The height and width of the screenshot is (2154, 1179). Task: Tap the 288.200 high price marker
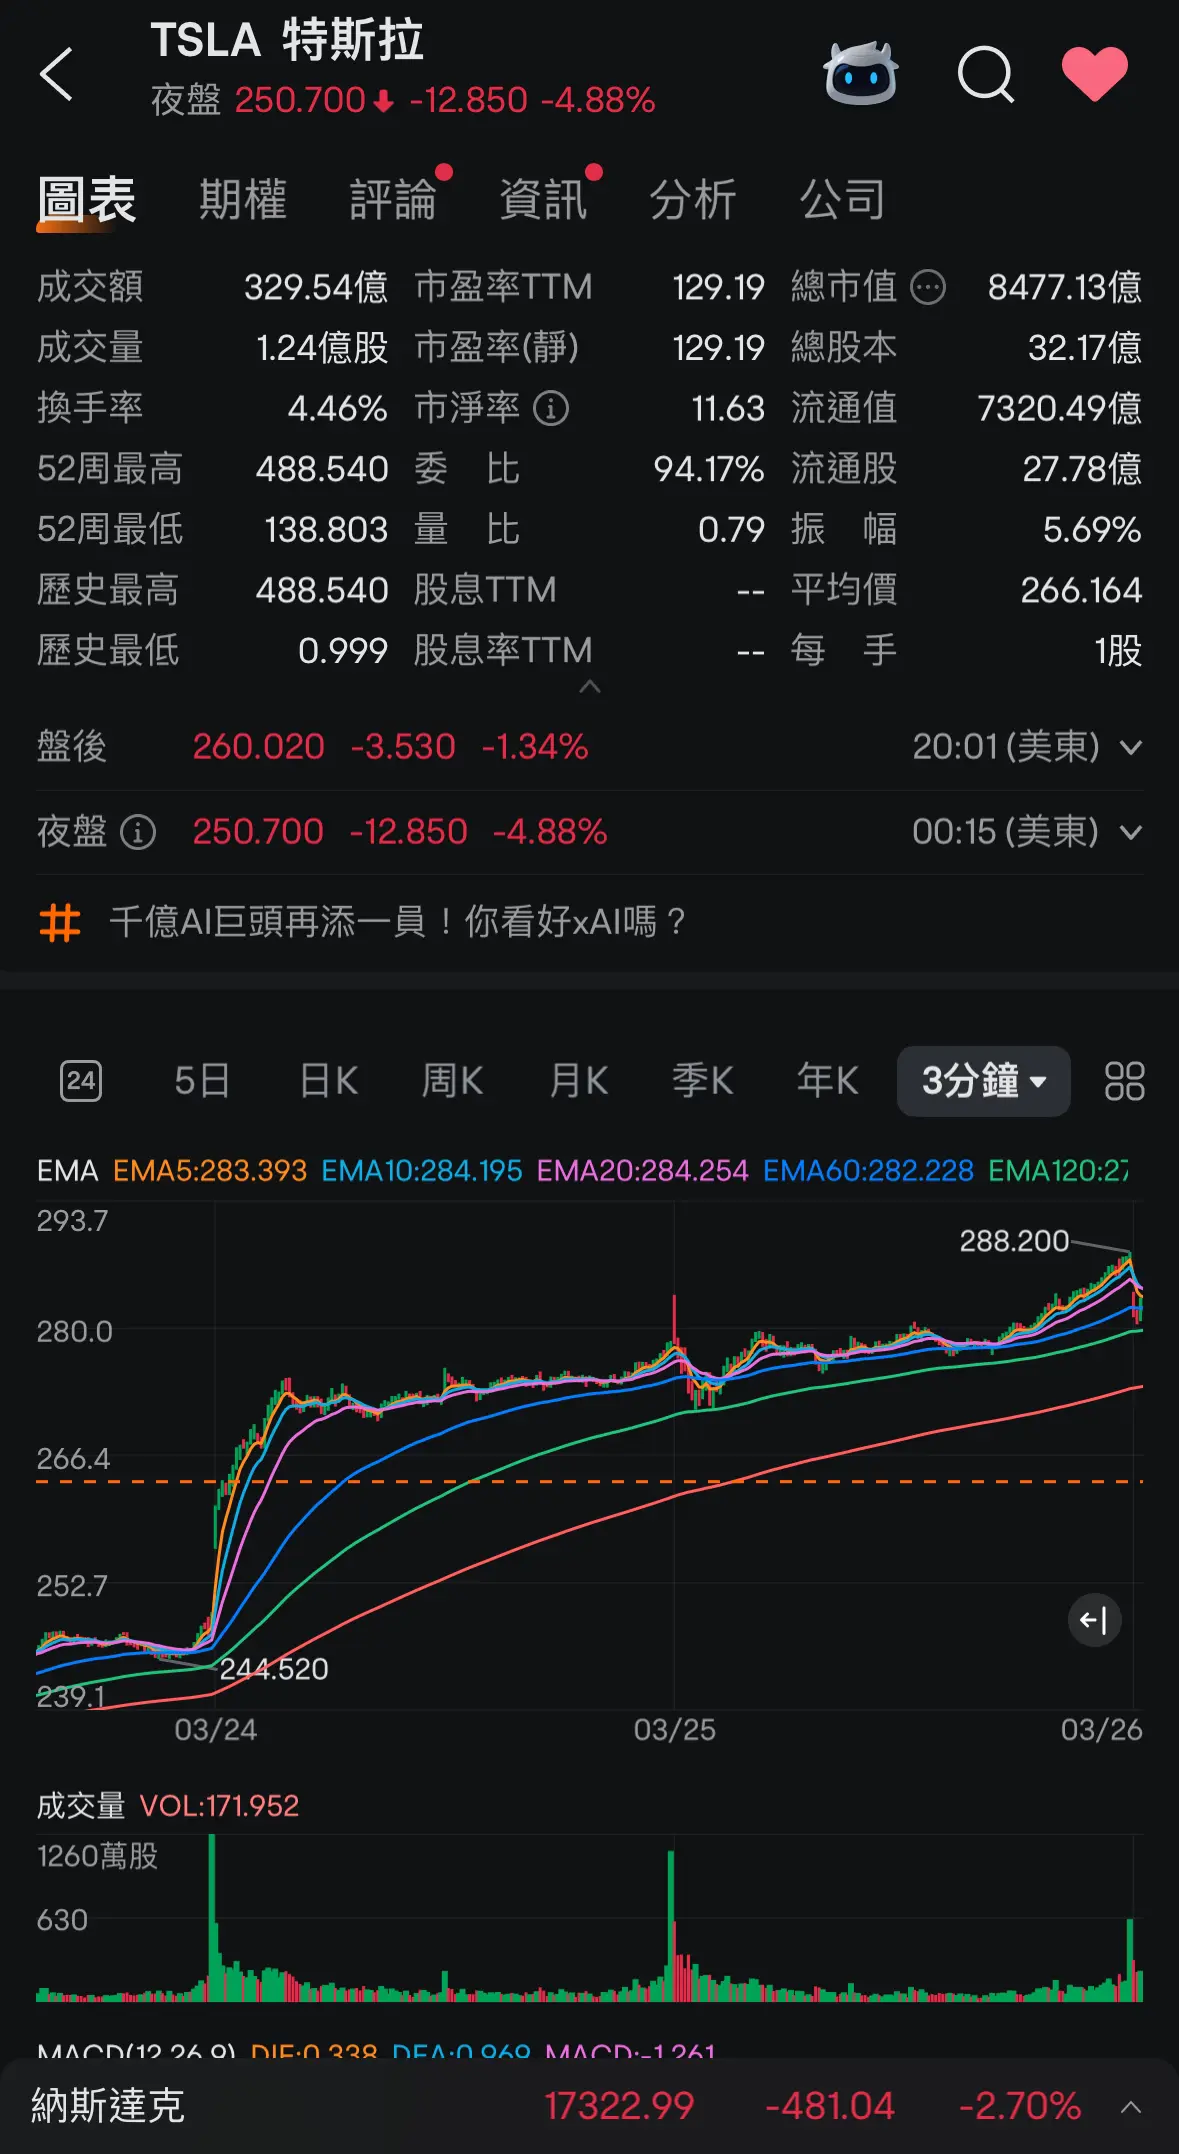click(x=1014, y=1241)
